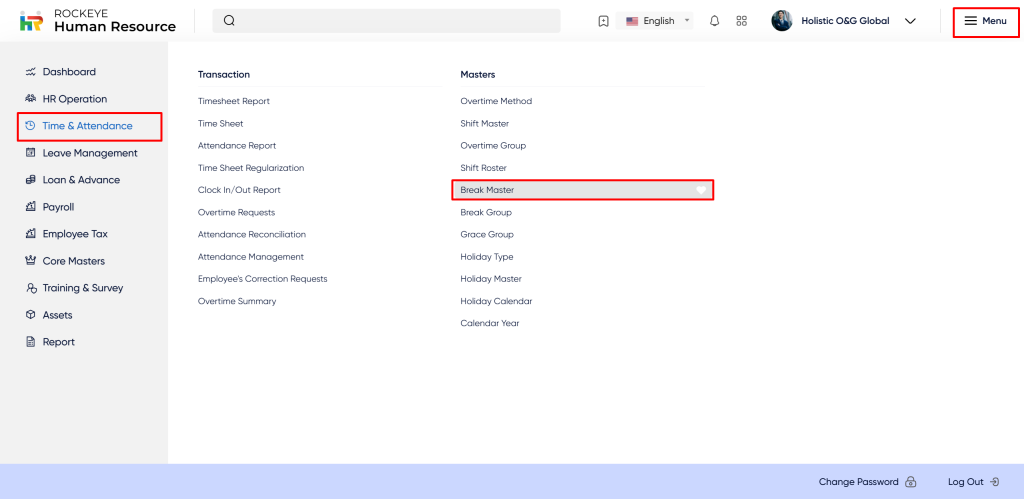Click the bookmark icon in the top bar
1024x499 pixels.
(x=603, y=21)
